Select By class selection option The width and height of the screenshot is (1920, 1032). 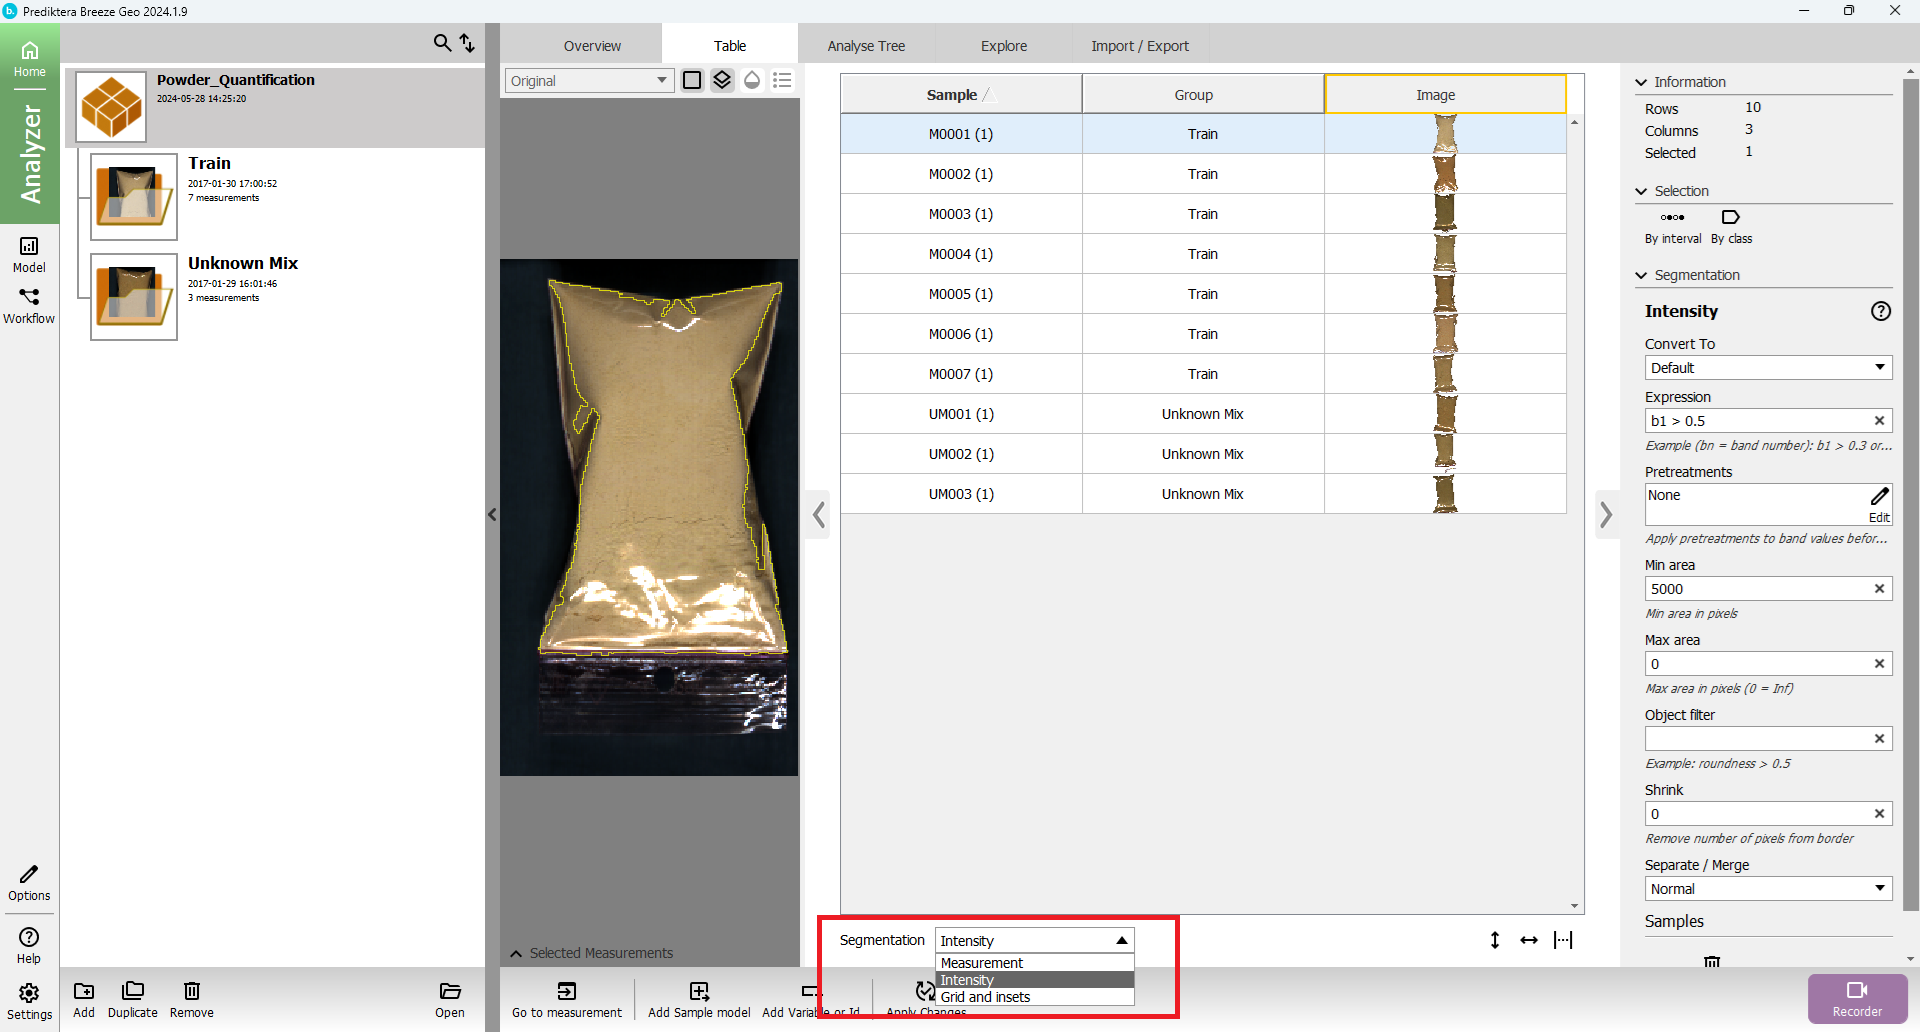(1731, 226)
